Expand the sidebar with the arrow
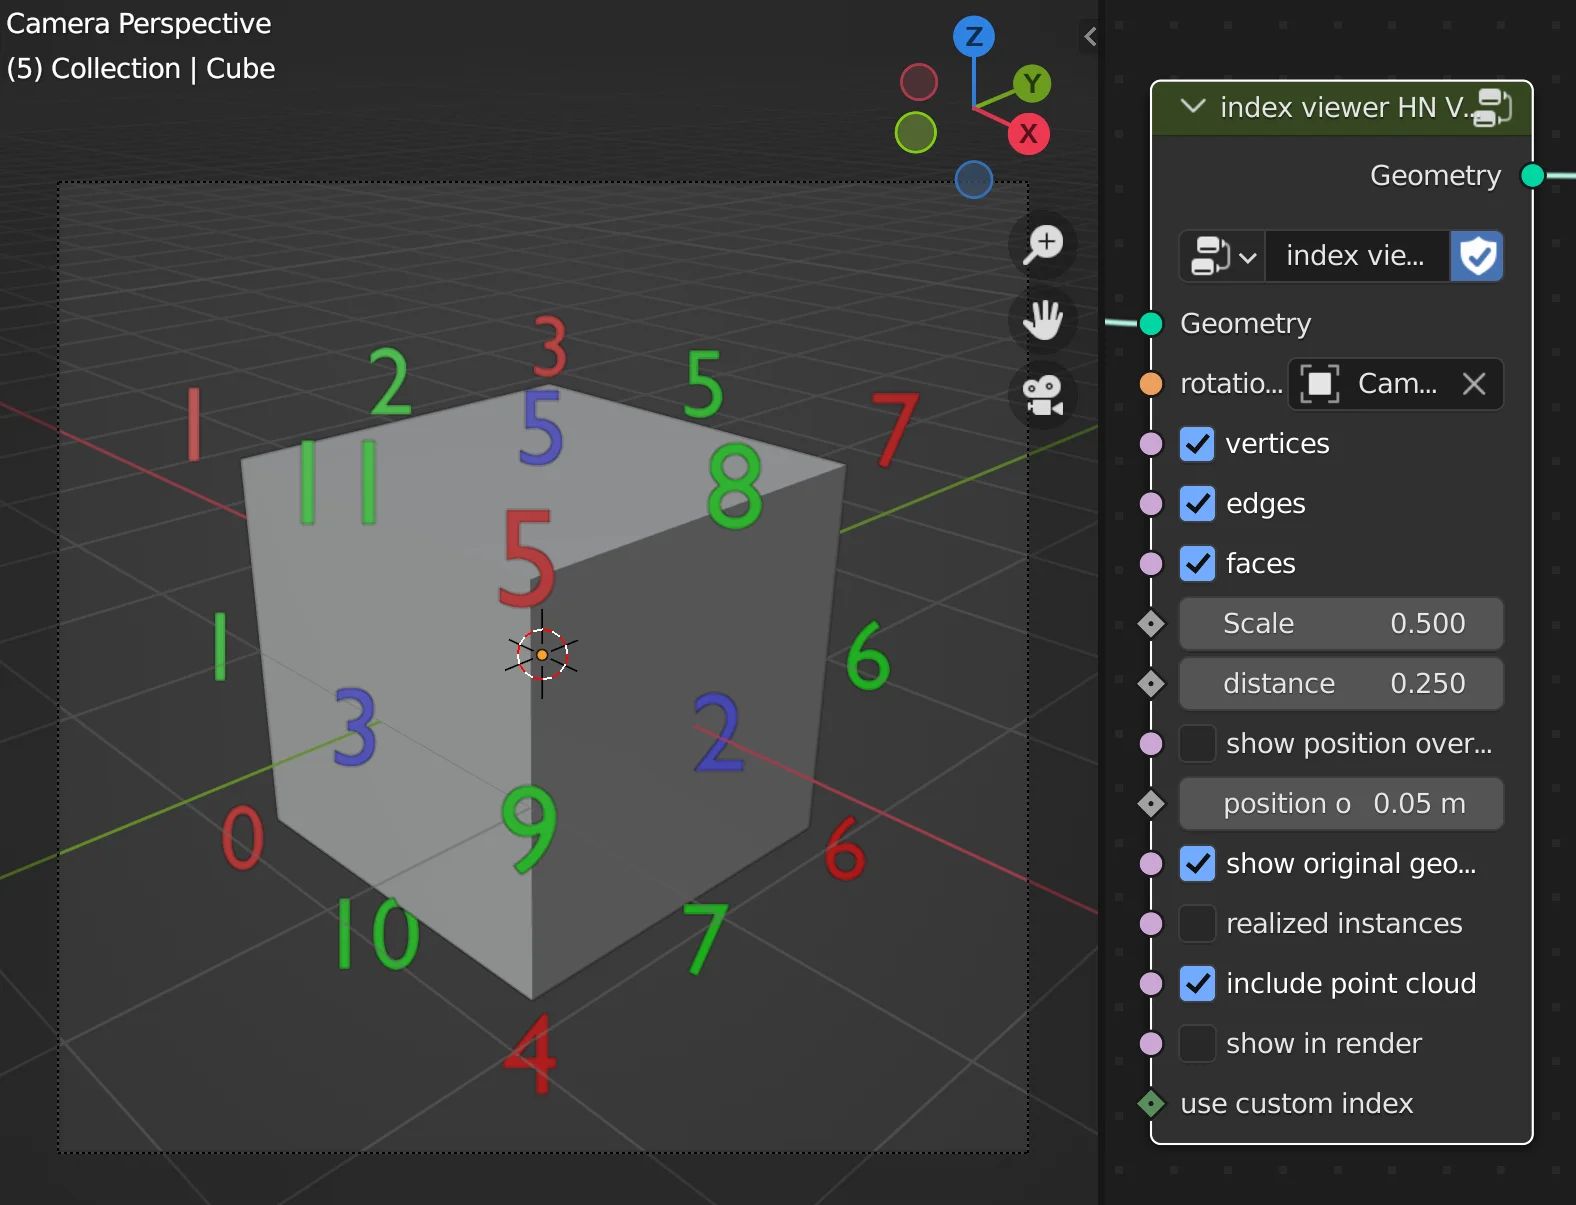The width and height of the screenshot is (1576, 1205). (1090, 37)
